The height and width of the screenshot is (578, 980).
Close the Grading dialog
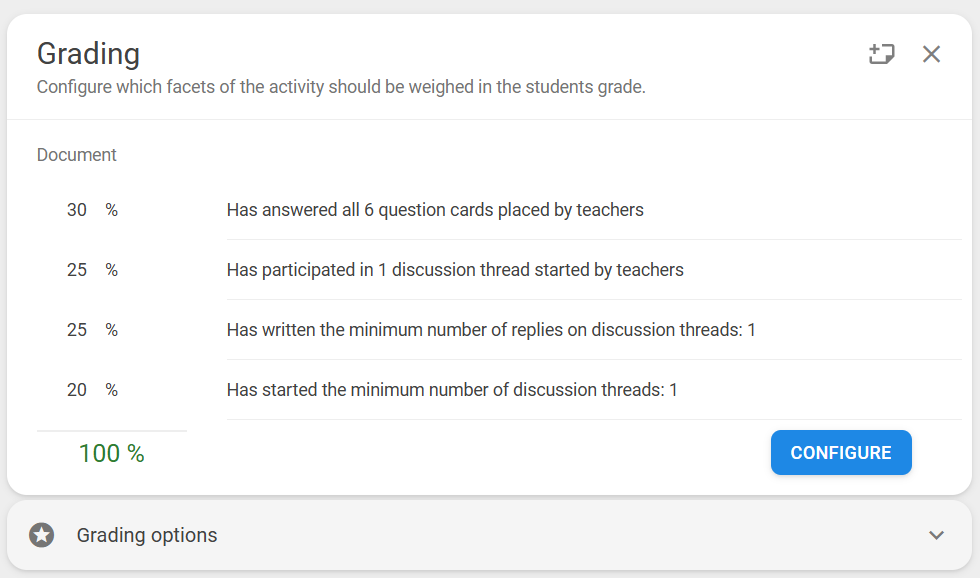pyautogui.click(x=931, y=54)
